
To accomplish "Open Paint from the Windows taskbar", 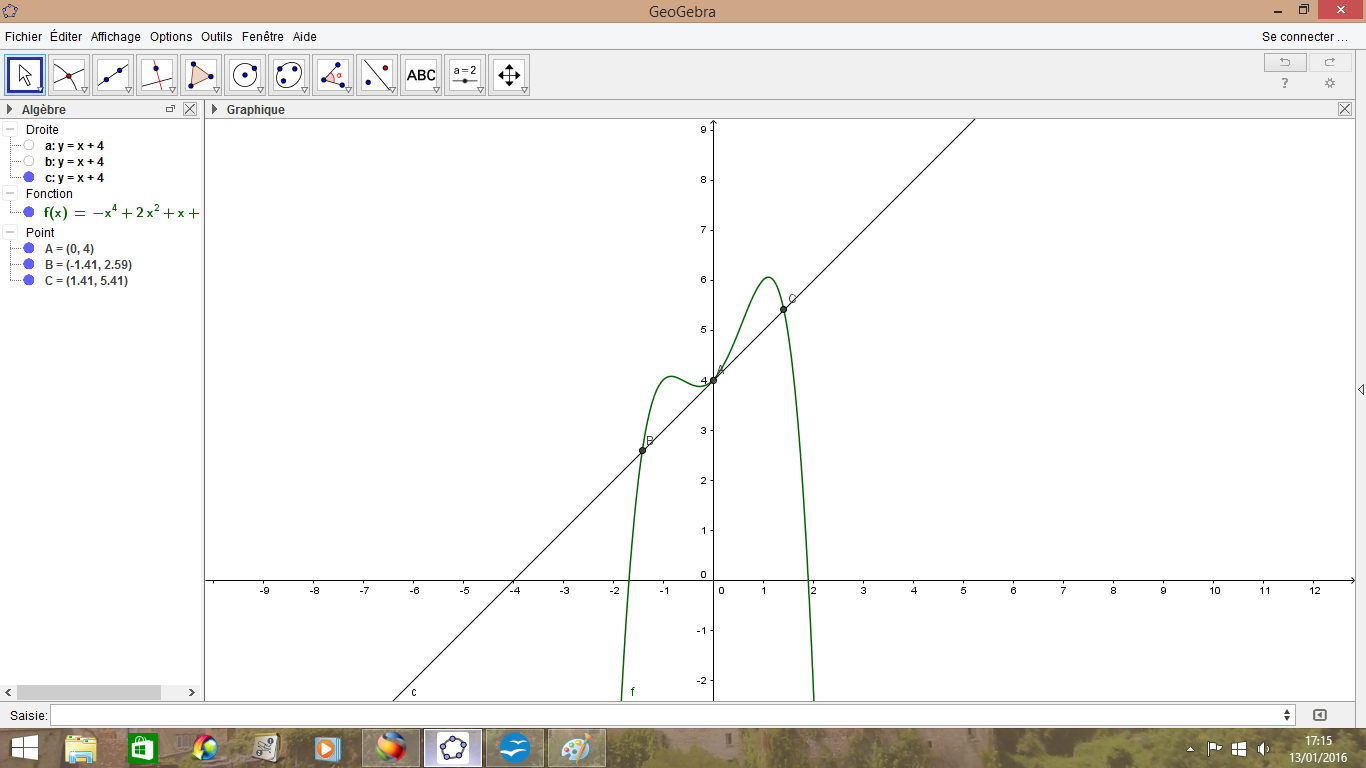I will click(576, 748).
